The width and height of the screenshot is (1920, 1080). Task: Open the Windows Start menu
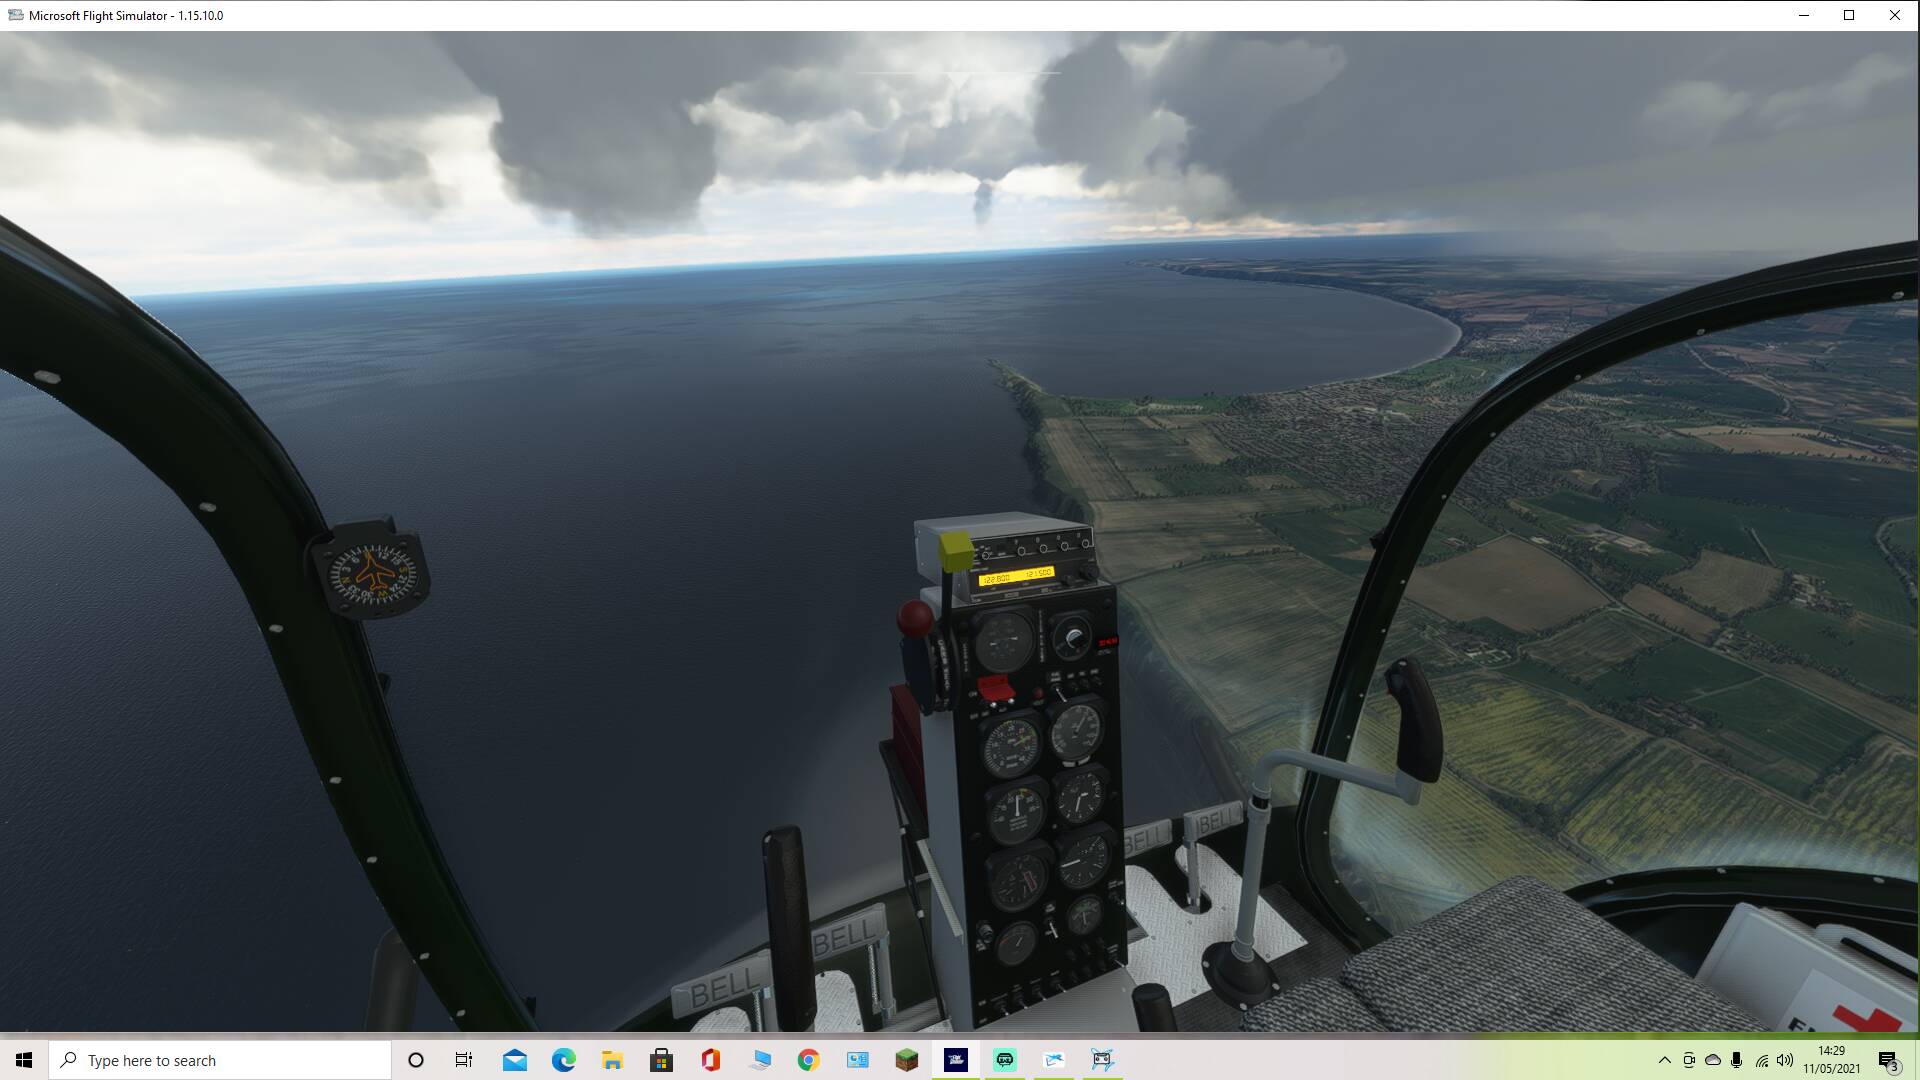[24, 1060]
